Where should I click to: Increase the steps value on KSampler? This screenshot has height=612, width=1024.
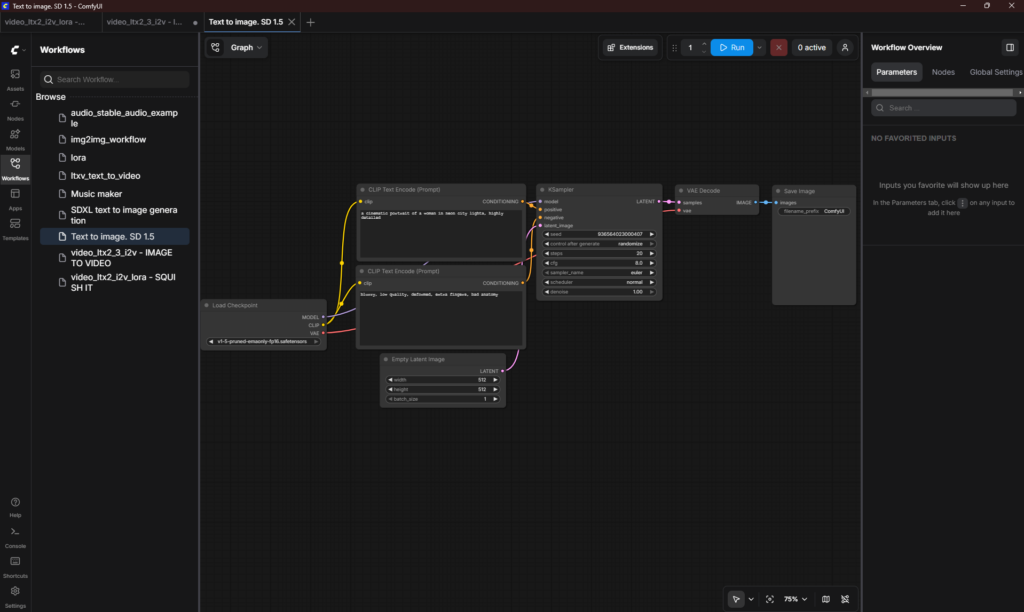click(x=652, y=253)
